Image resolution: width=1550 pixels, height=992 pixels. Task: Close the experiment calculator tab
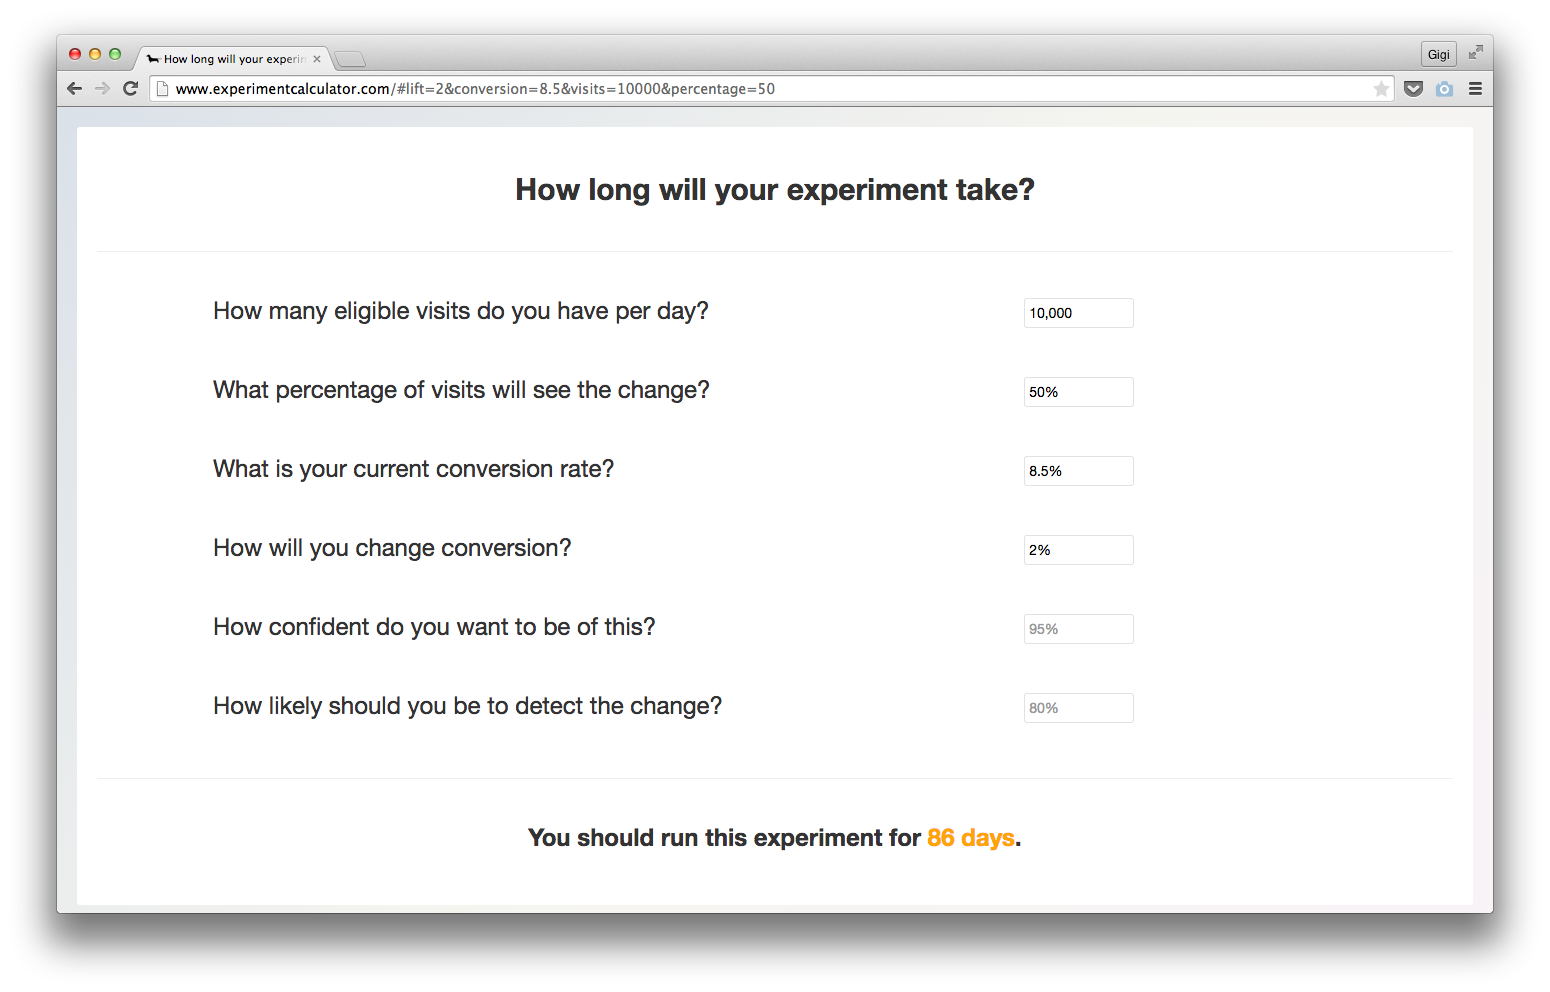317,59
